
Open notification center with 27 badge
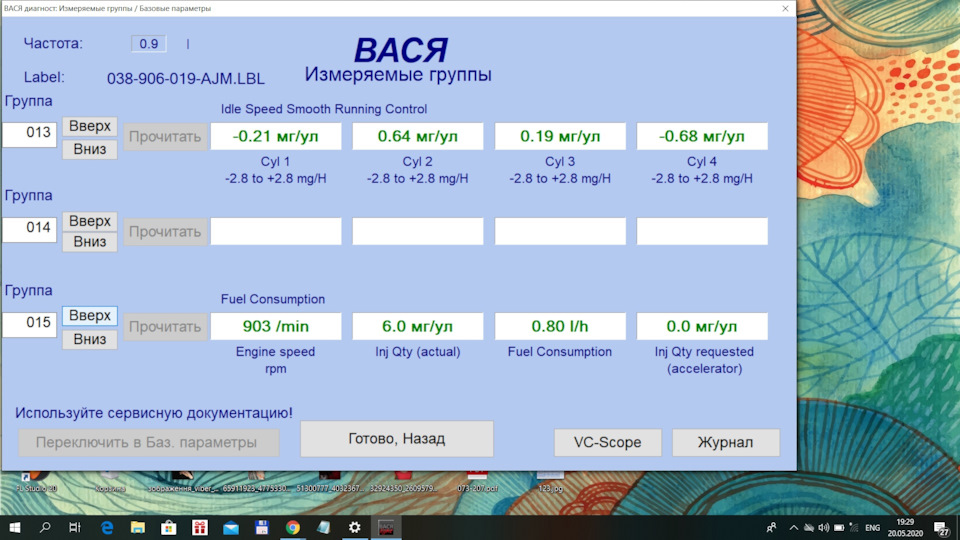942,528
